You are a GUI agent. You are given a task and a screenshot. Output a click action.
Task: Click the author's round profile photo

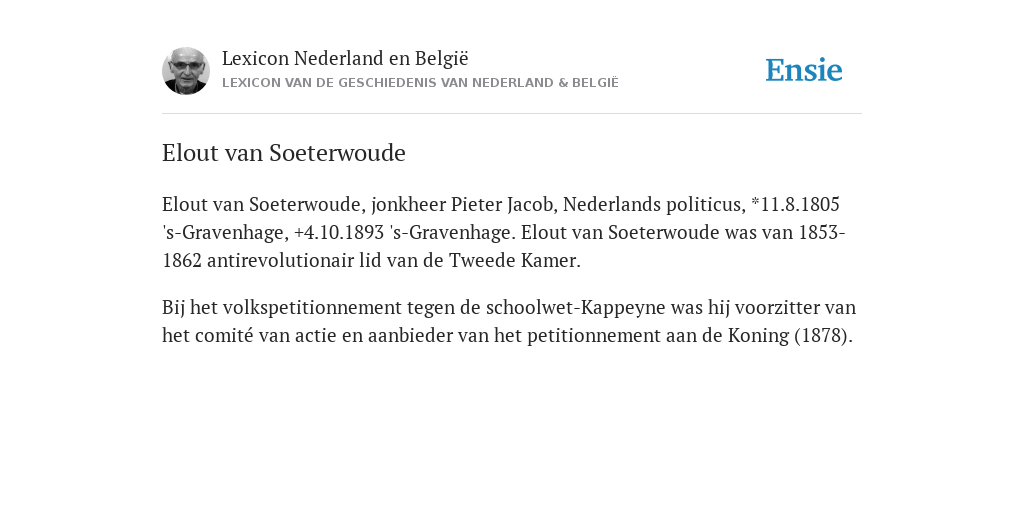coord(186,71)
